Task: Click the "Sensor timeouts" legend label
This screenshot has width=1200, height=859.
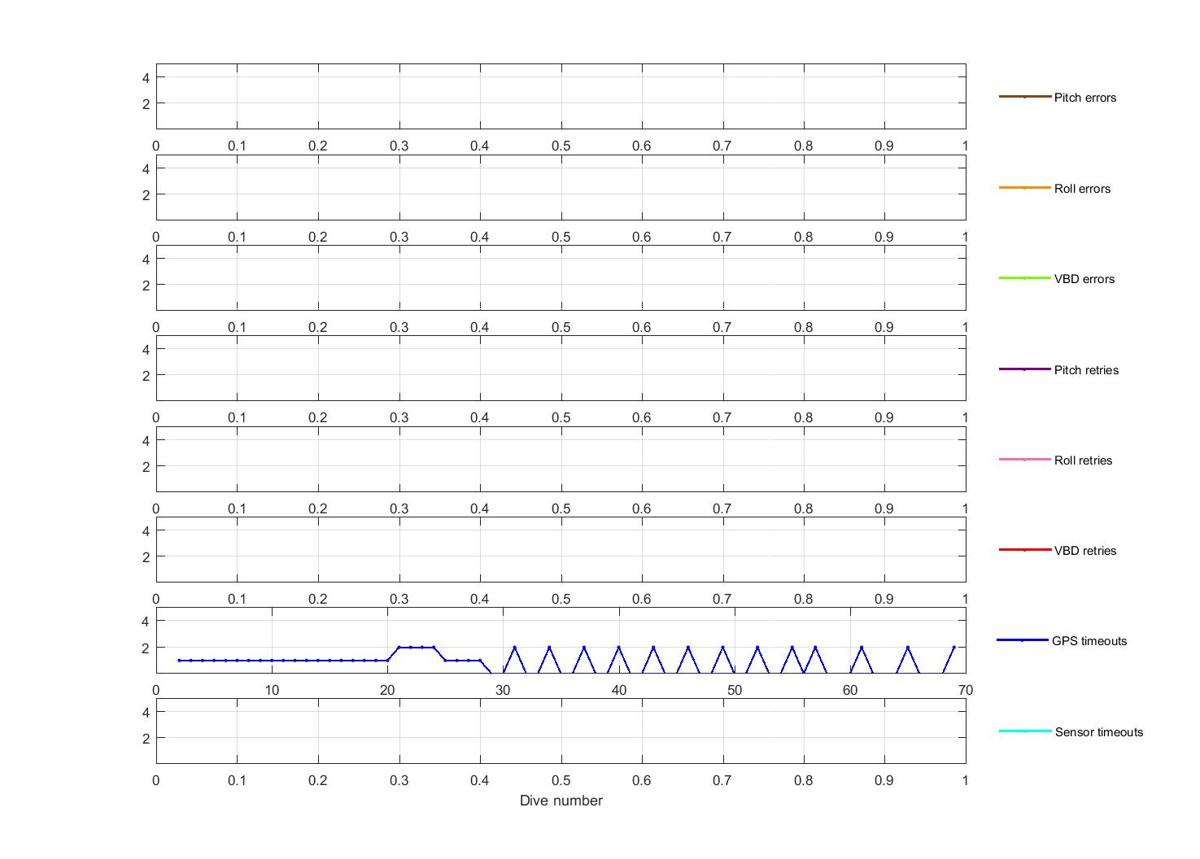Action: coord(1099,732)
